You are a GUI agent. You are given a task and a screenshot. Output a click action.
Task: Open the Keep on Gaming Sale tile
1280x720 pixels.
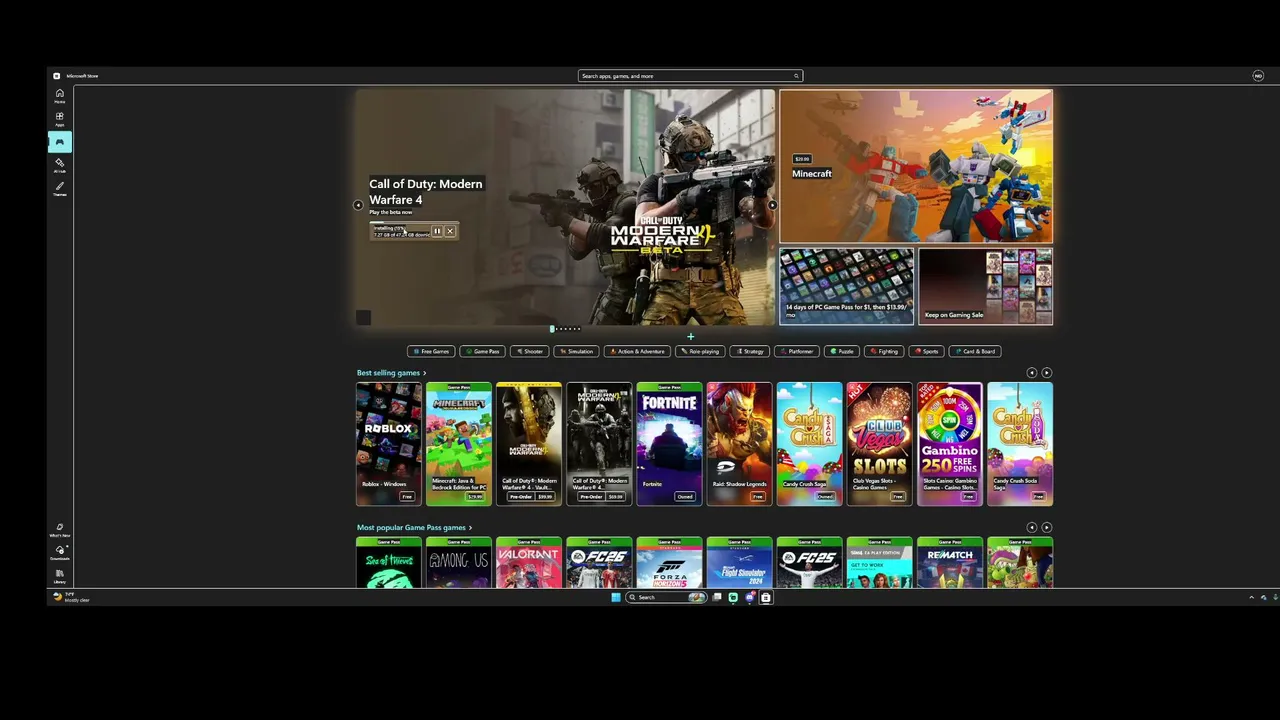(x=986, y=286)
